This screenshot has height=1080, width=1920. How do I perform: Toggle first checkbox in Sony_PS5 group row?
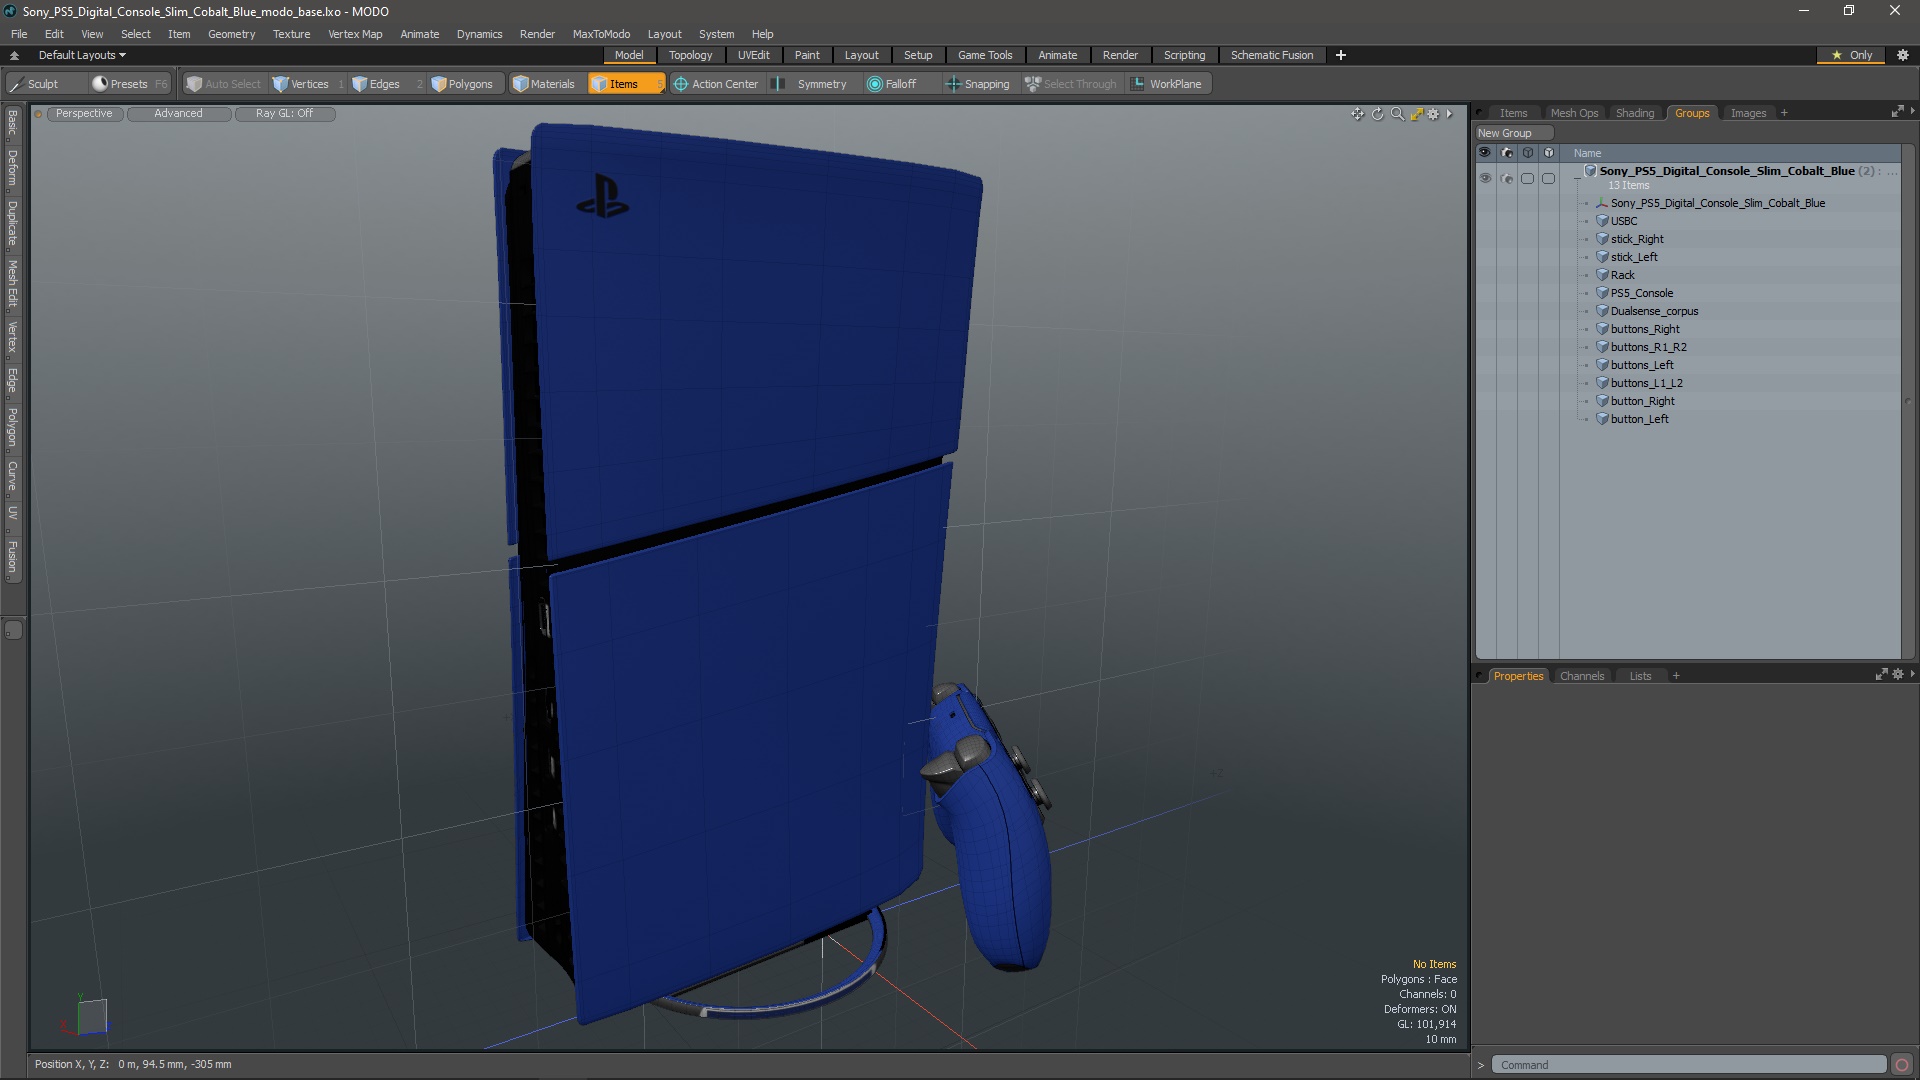click(1527, 178)
